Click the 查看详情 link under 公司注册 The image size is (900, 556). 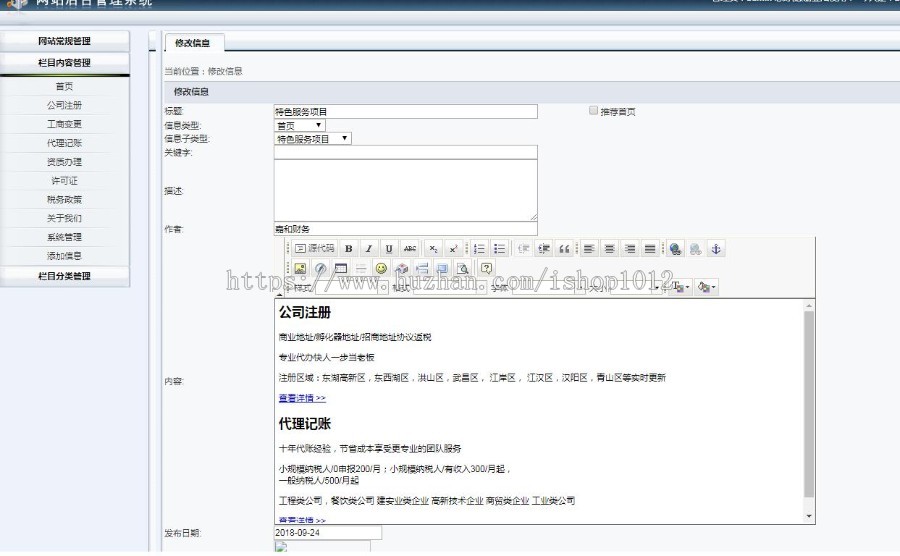click(x=302, y=398)
